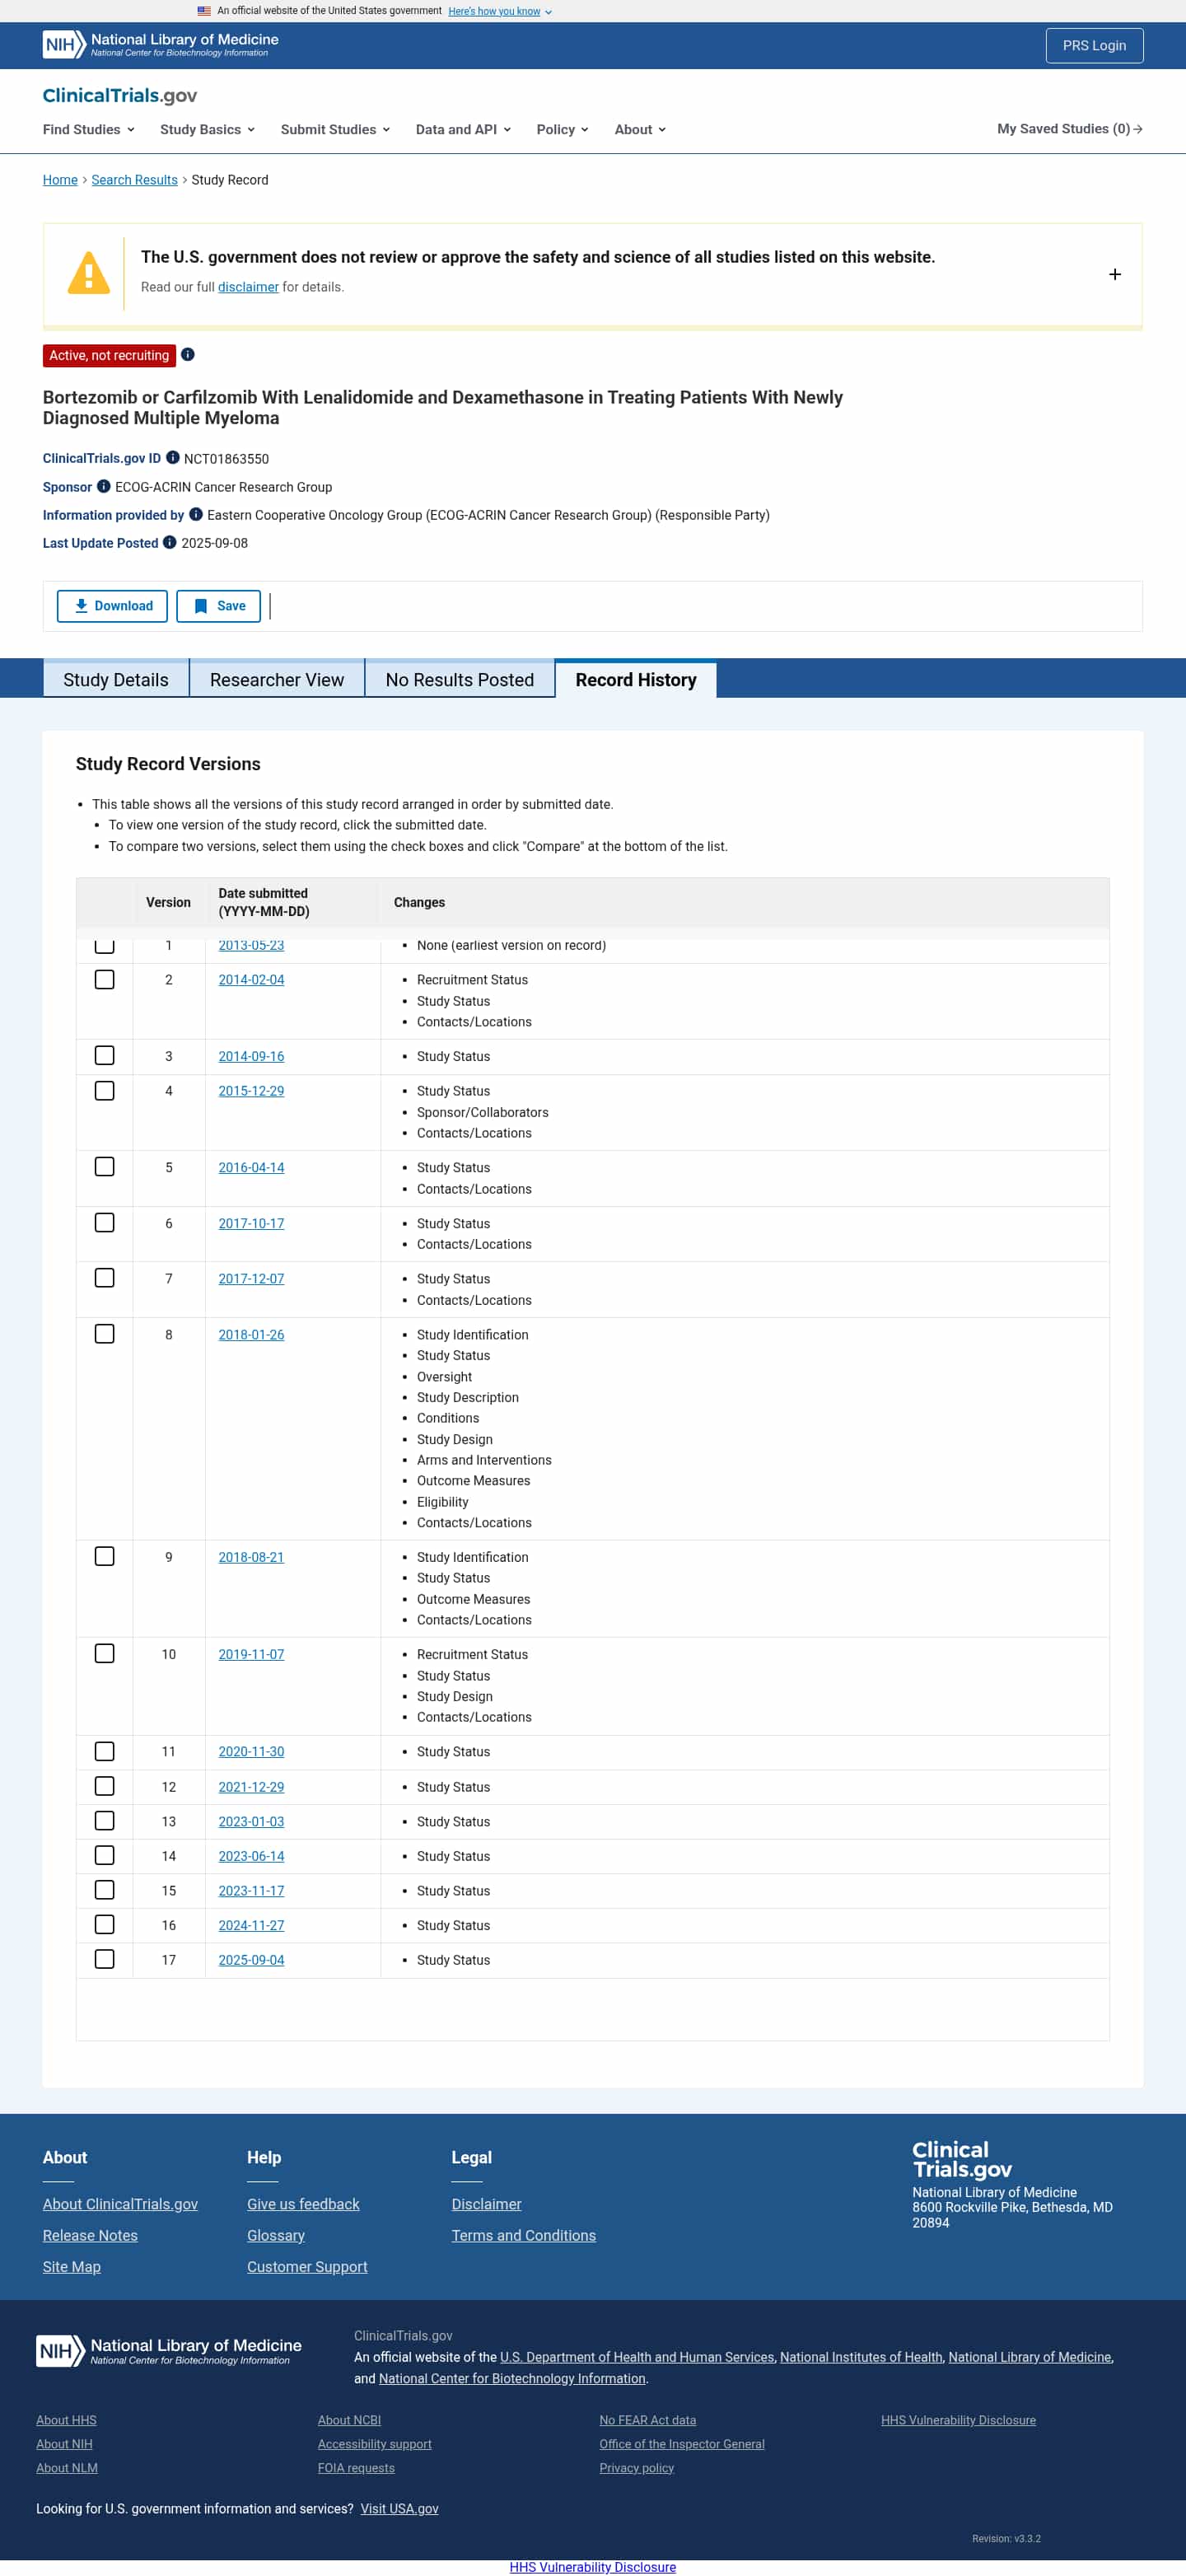Click the US flag icon in banner
Image resolution: width=1186 pixels, height=2576 pixels.
[204, 11]
